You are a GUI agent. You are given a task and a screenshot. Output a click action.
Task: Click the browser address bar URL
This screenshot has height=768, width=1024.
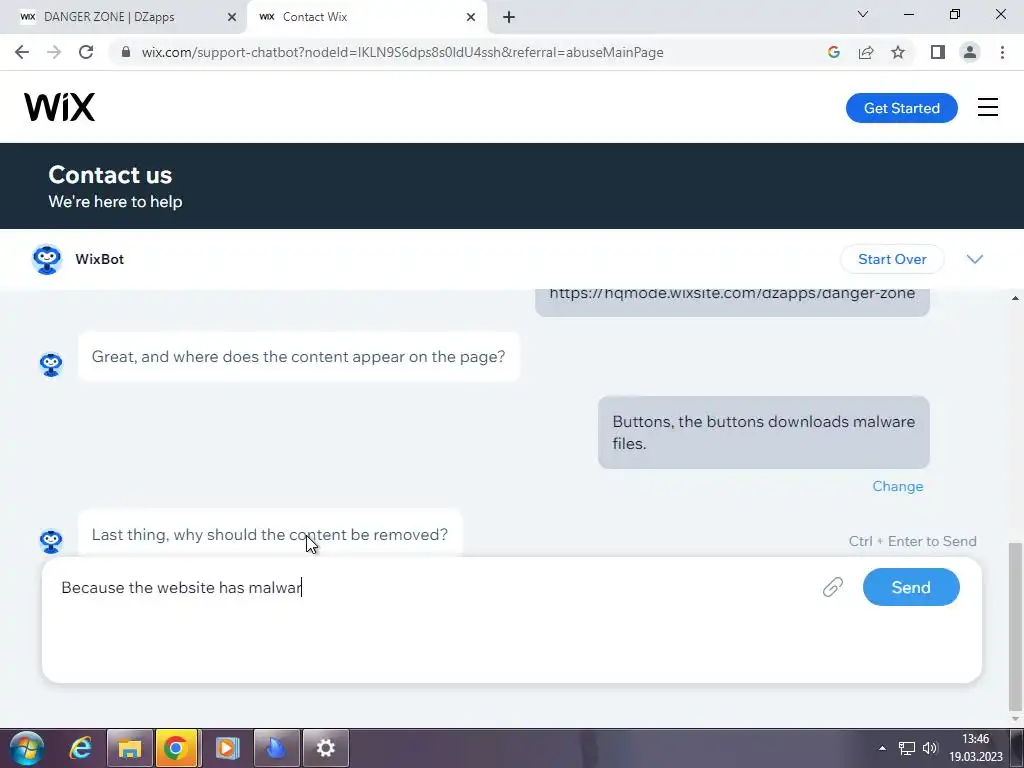click(402, 52)
